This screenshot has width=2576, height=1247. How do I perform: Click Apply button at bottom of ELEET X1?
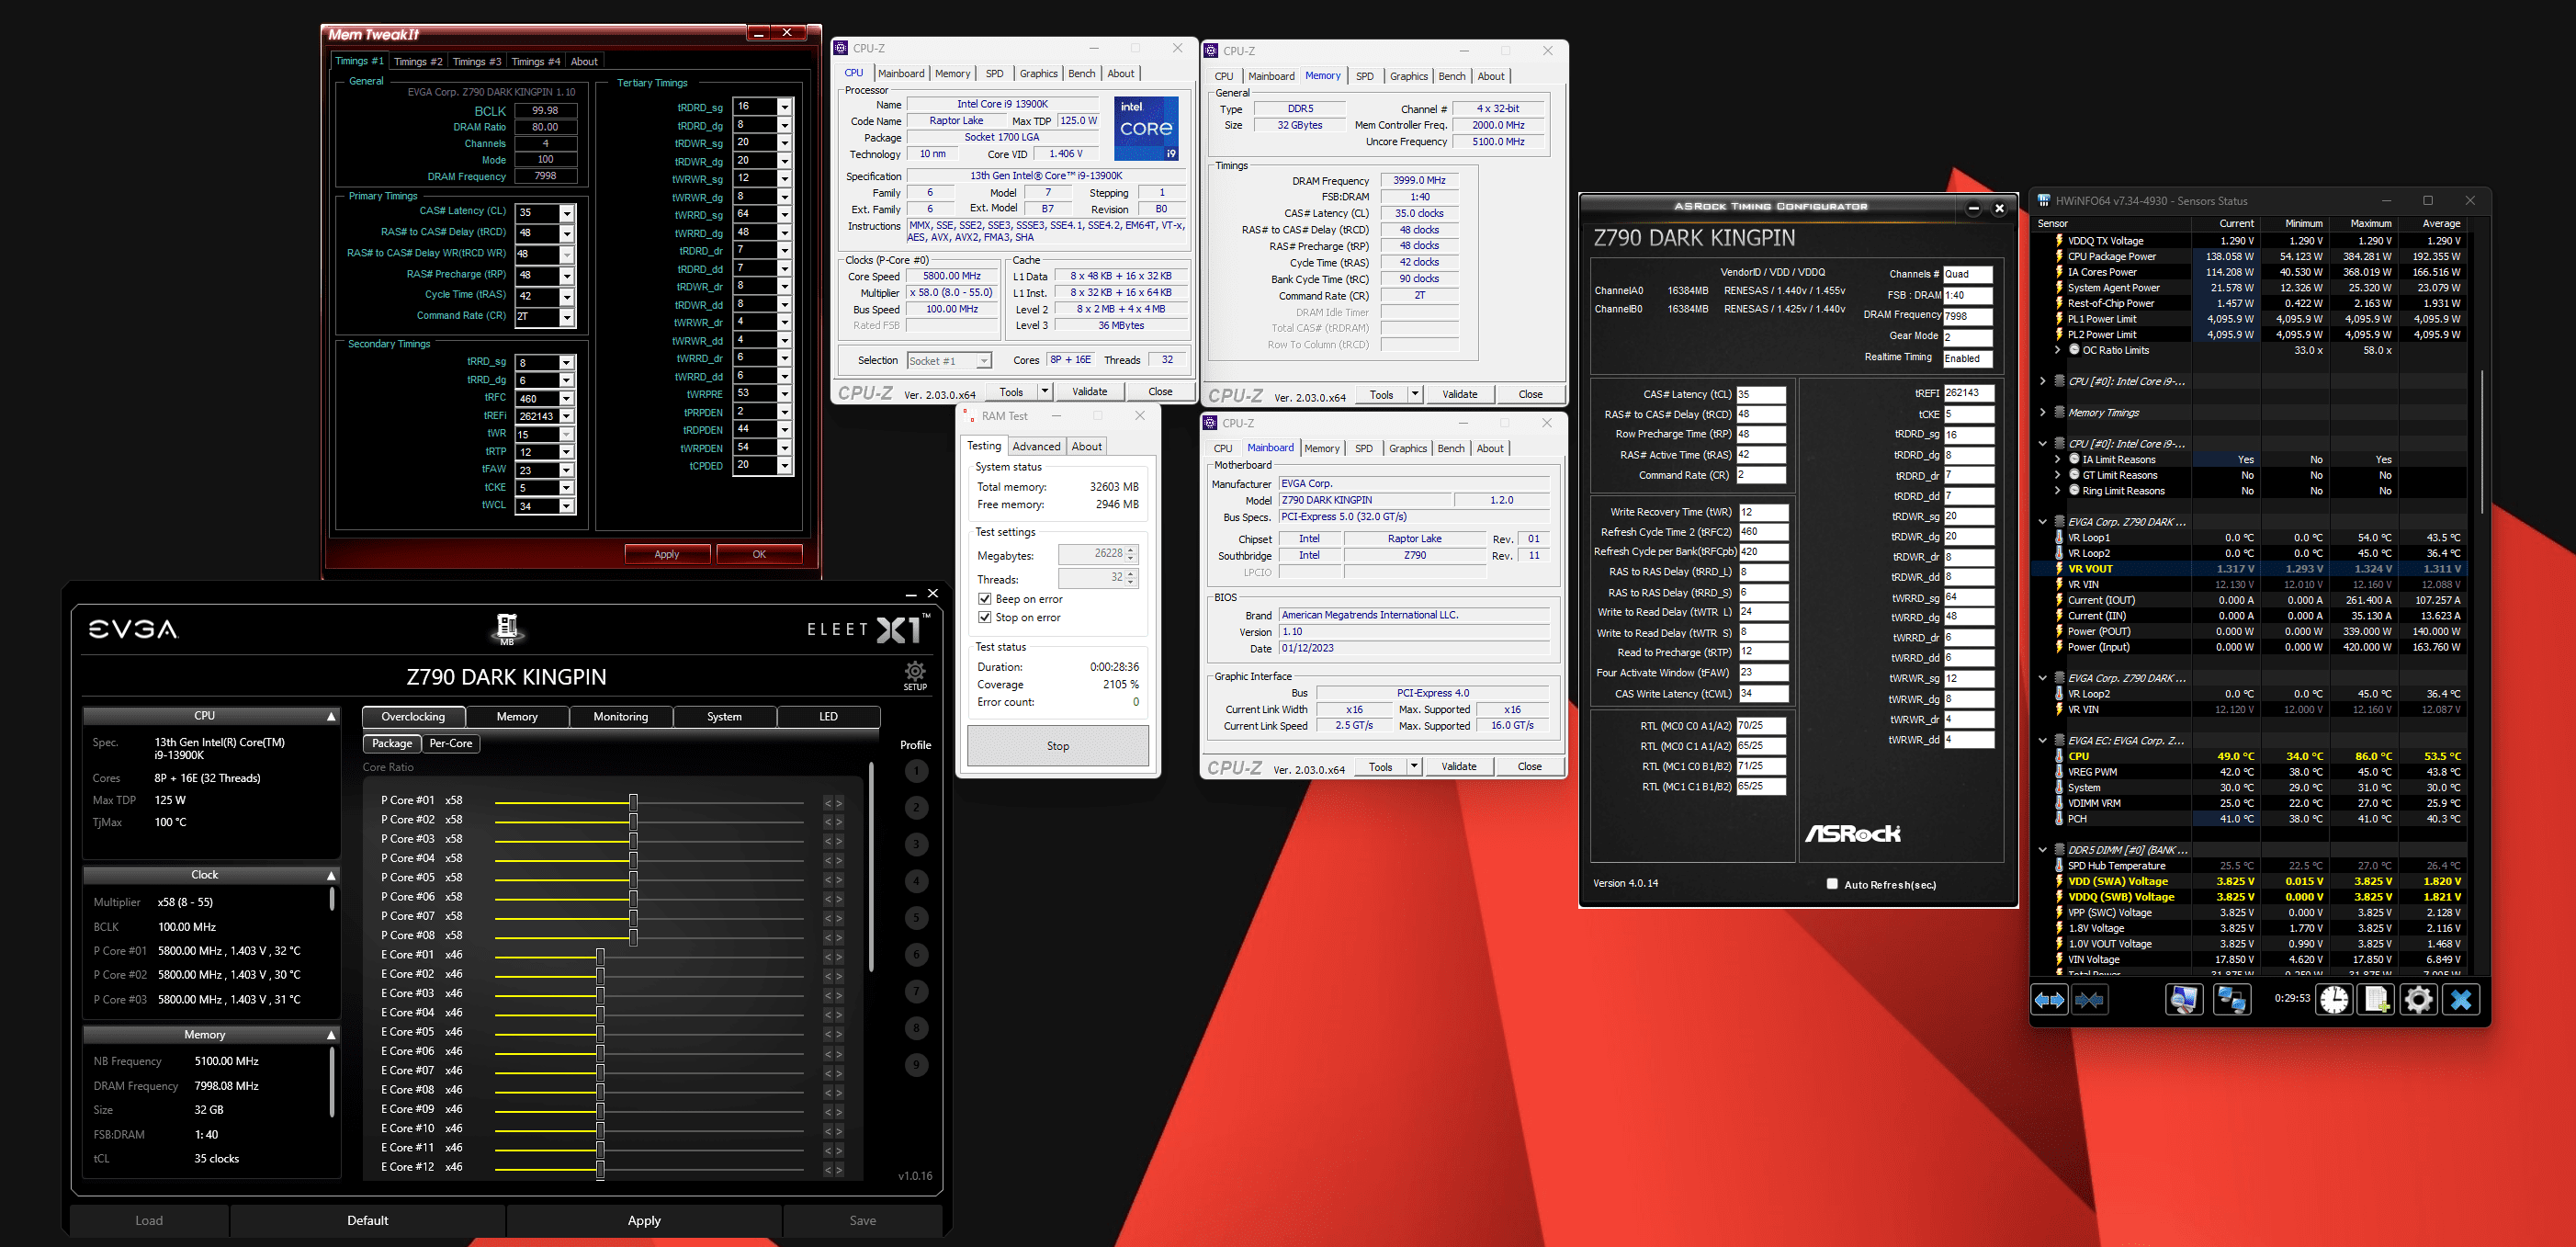(644, 1220)
